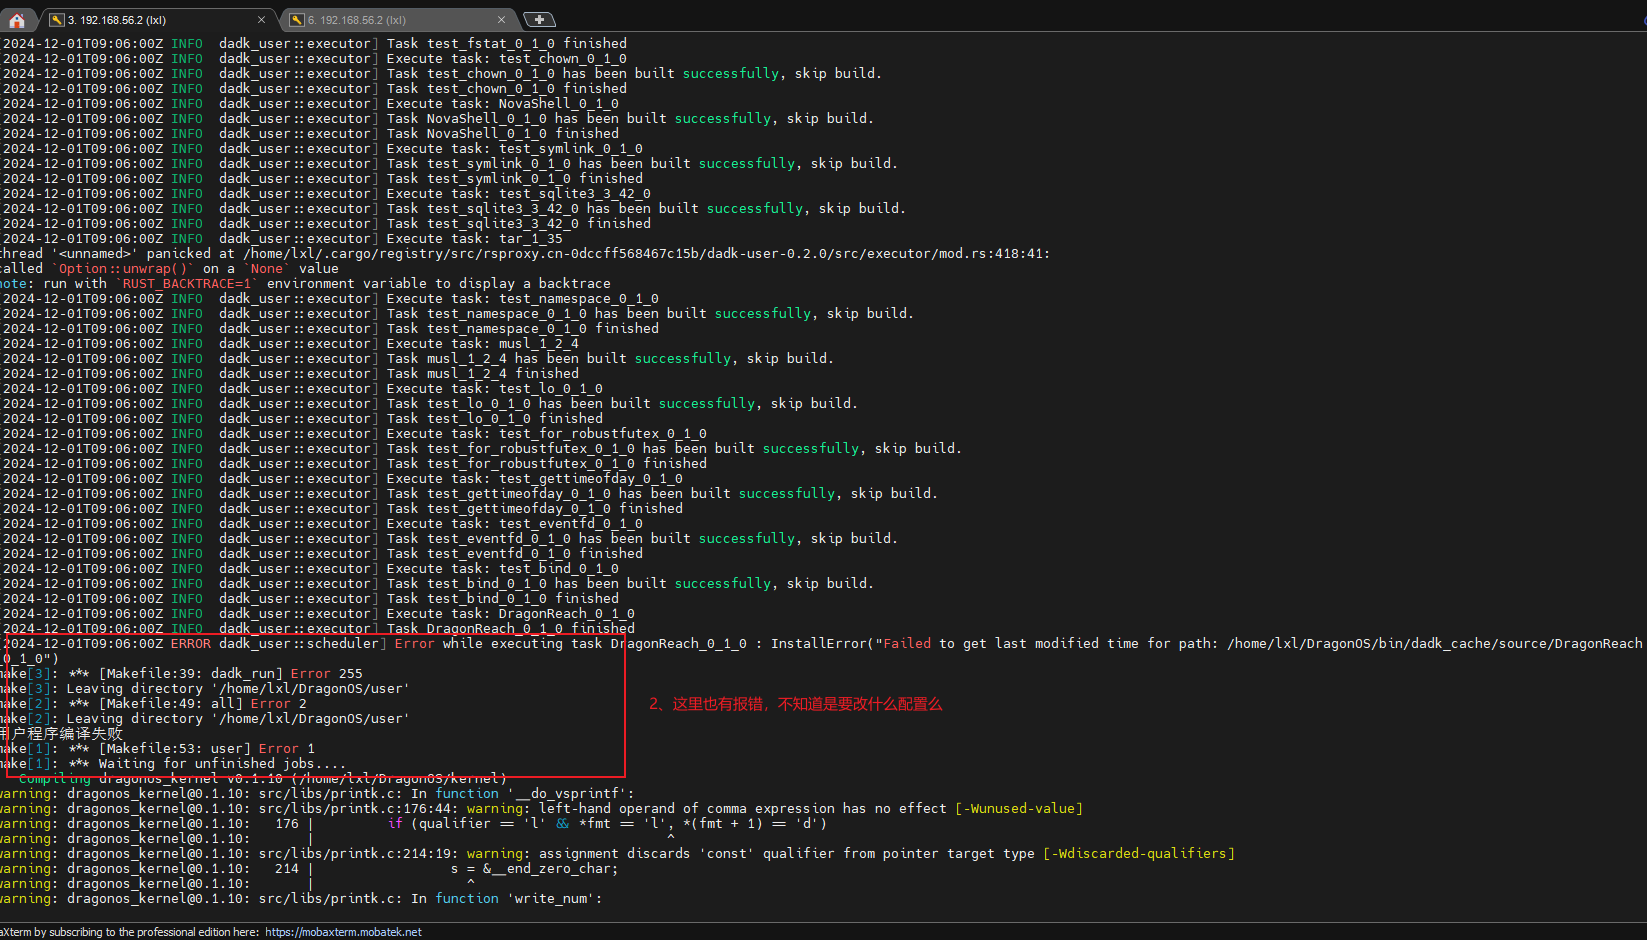Click the -Wunused-value warning flag text

click(x=1019, y=809)
